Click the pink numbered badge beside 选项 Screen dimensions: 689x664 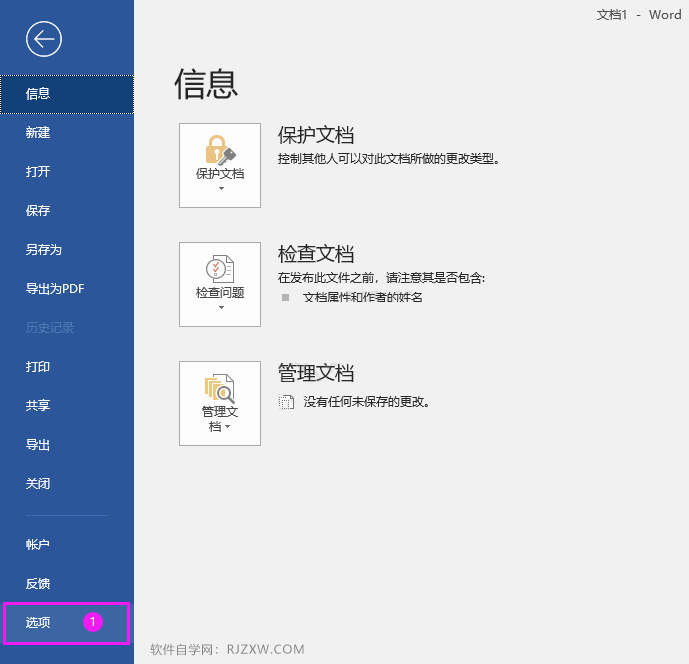(x=93, y=622)
